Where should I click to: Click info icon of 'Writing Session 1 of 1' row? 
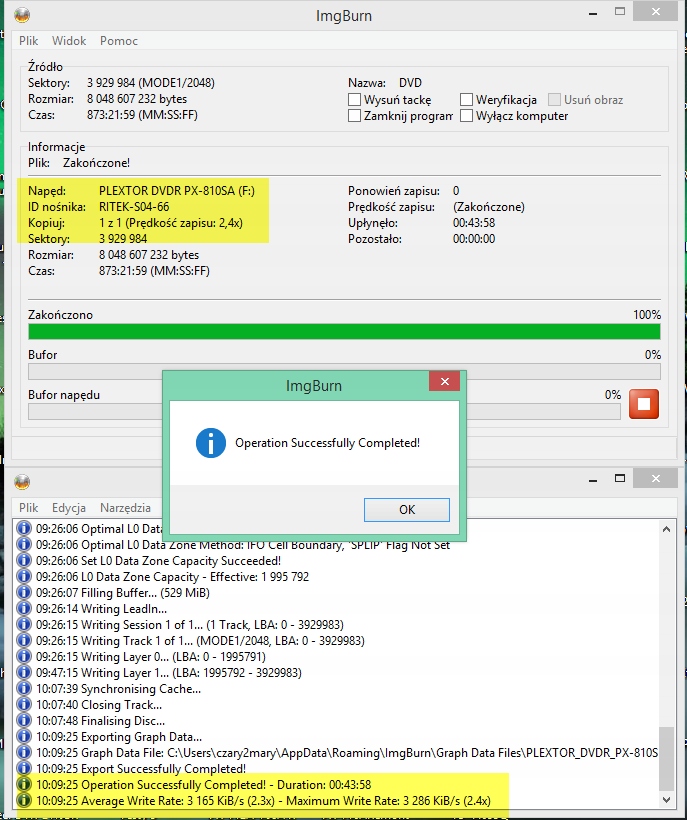pyautogui.click(x=24, y=624)
